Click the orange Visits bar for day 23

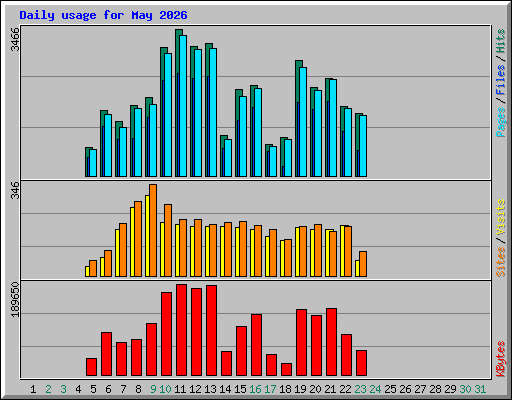click(x=363, y=264)
